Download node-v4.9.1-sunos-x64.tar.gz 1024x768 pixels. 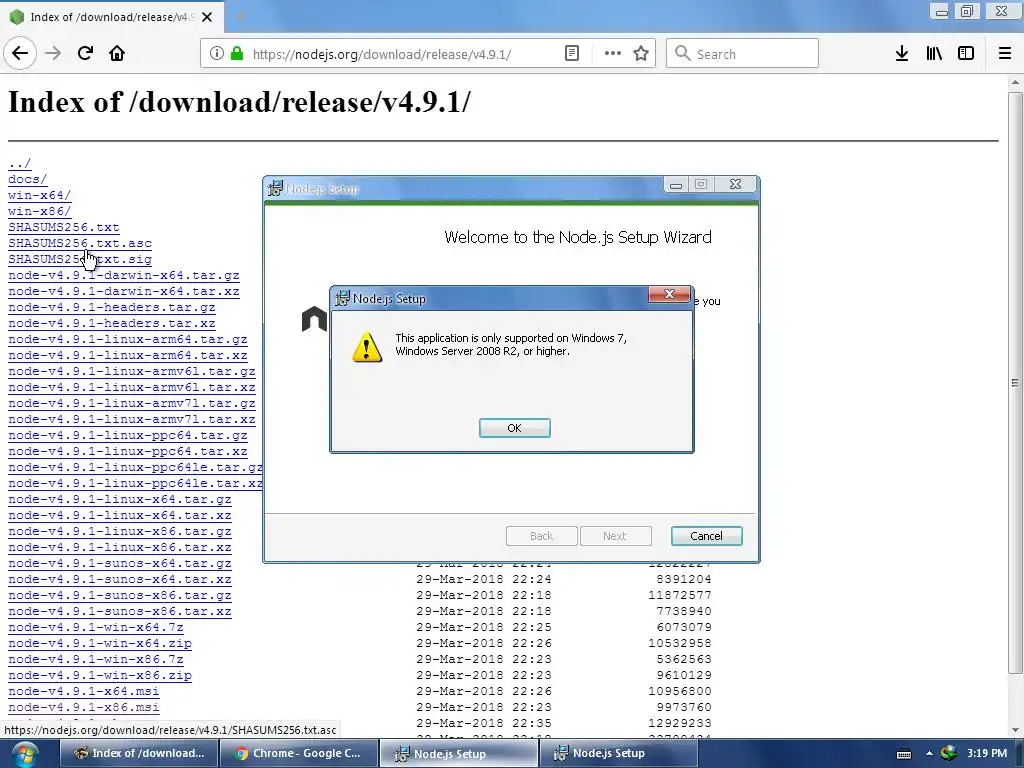coord(120,564)
